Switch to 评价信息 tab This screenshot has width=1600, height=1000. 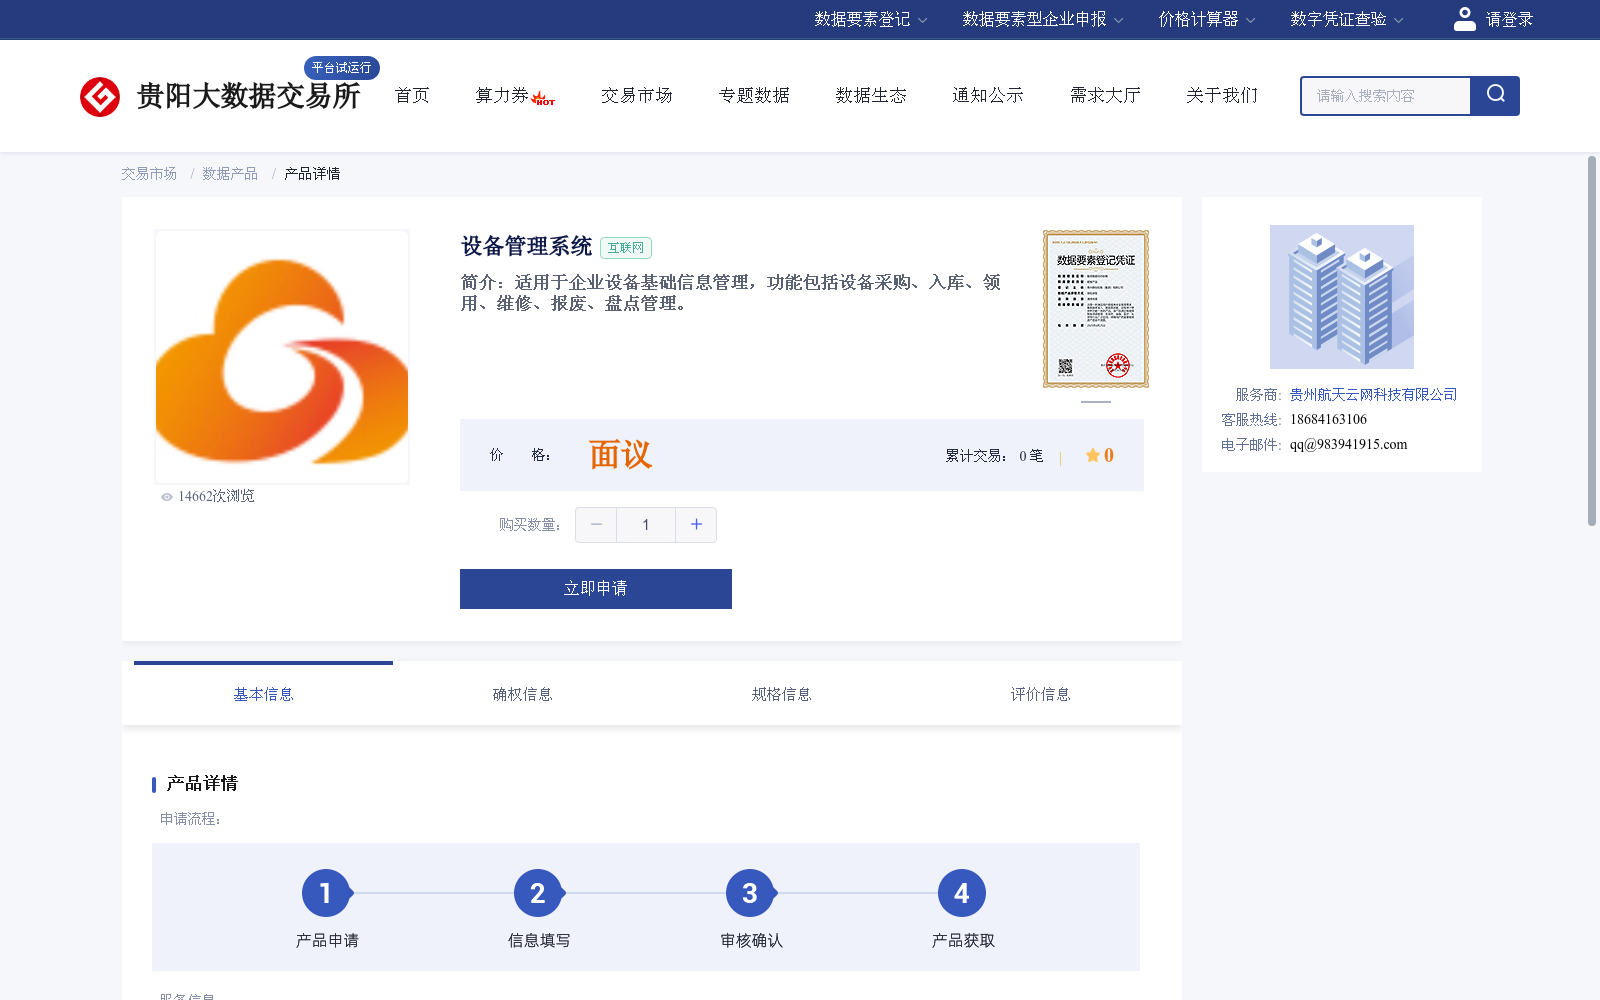coord(1040,694)
